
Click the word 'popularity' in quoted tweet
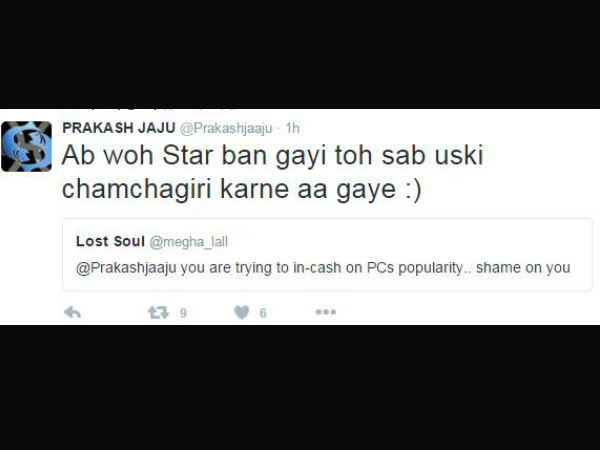[x=430, y=268]
